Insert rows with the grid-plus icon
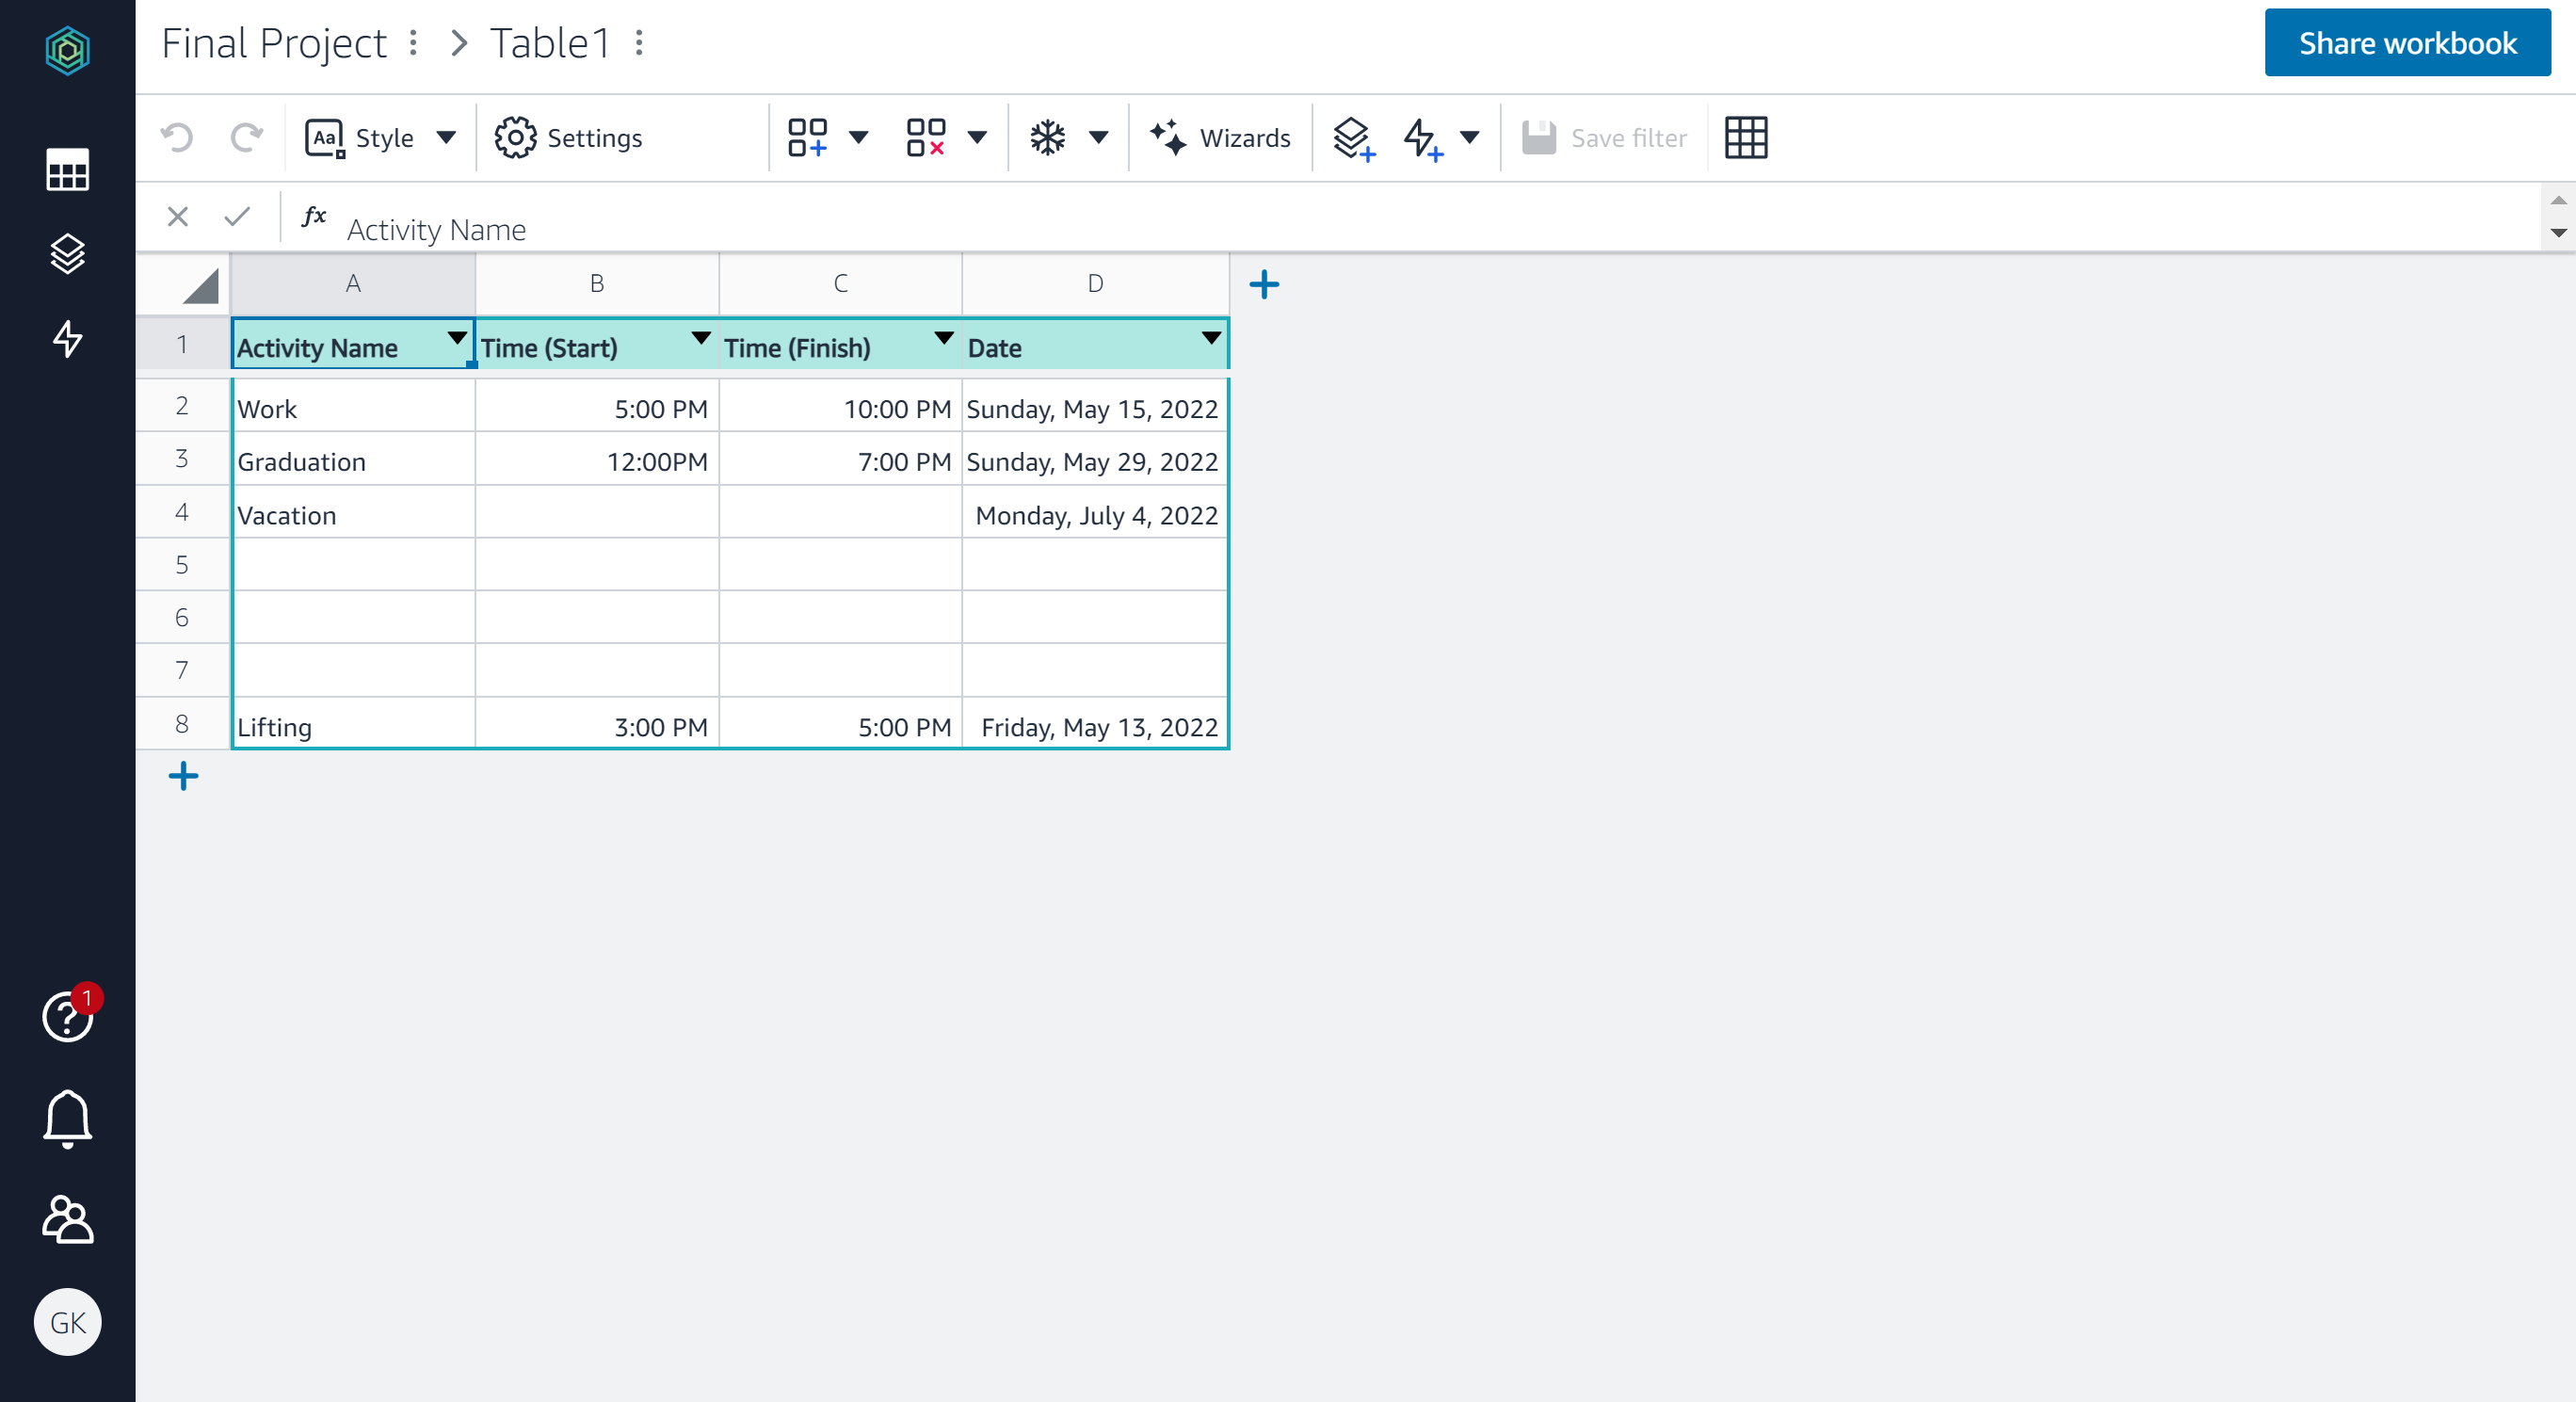 (808, 137)
